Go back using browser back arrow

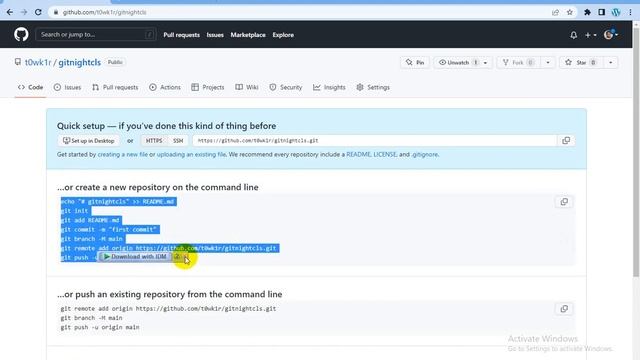[10, 12]
